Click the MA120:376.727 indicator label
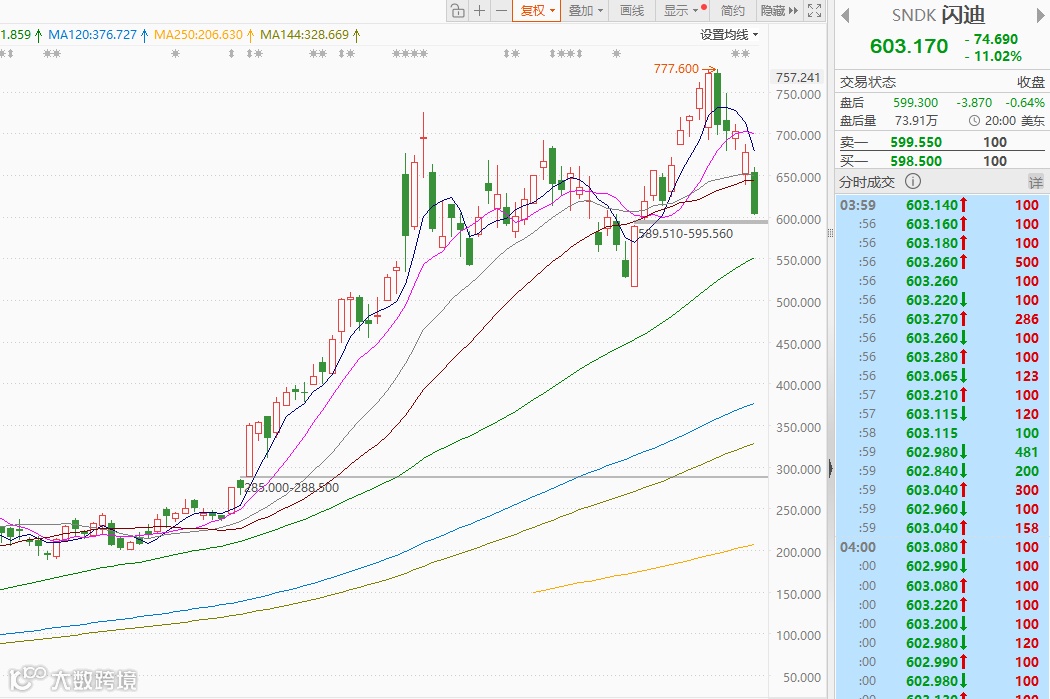Viewport: 1050px width, 699px height. click(92, 35)
